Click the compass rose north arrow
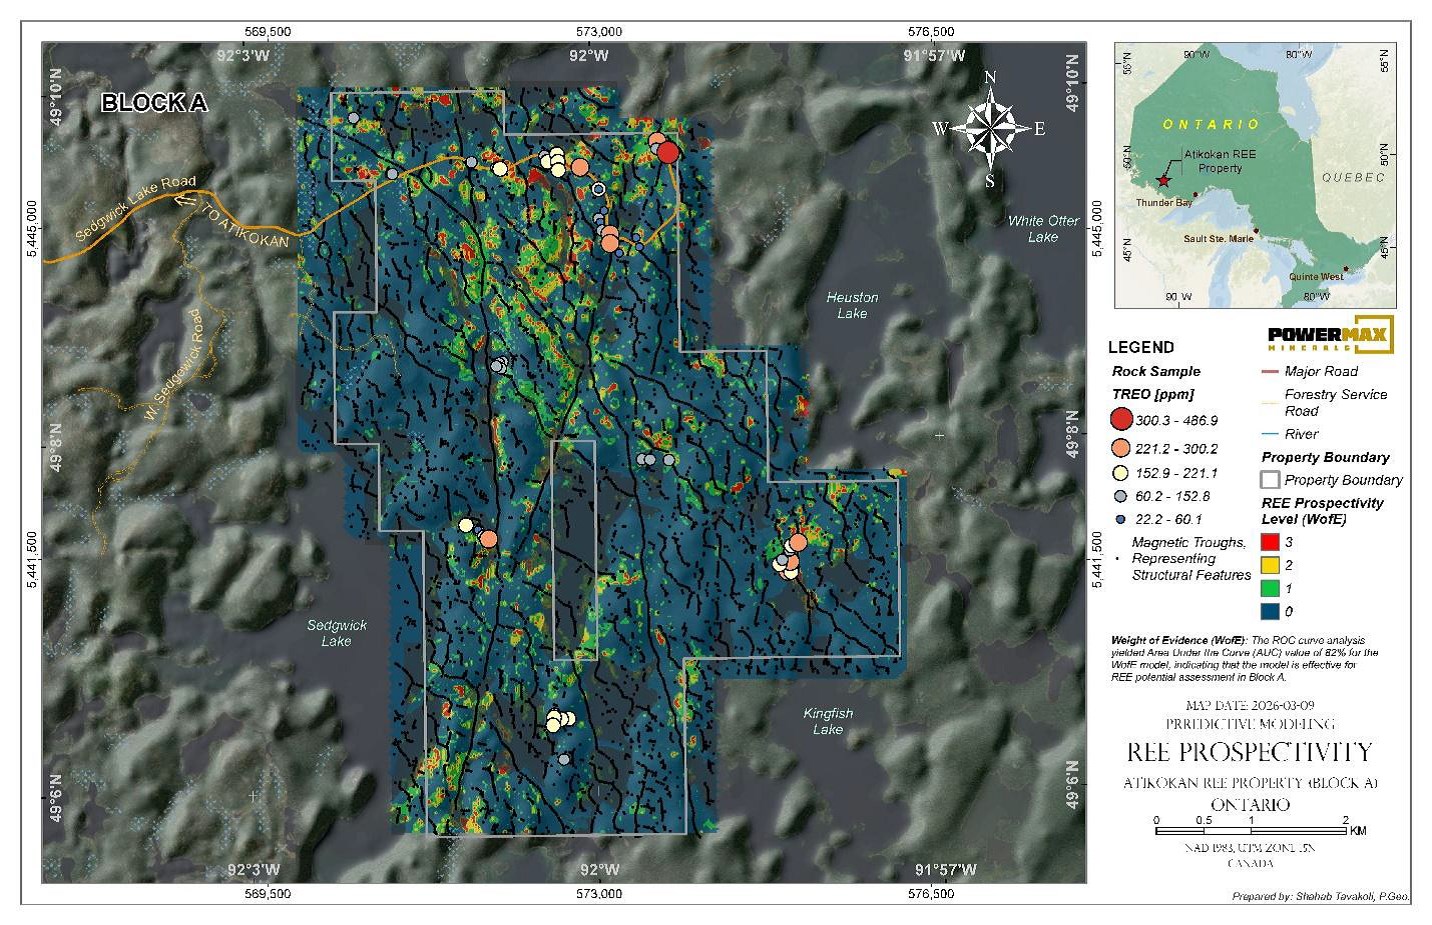Screen dimensions: 1432x925 click(990, 100)
